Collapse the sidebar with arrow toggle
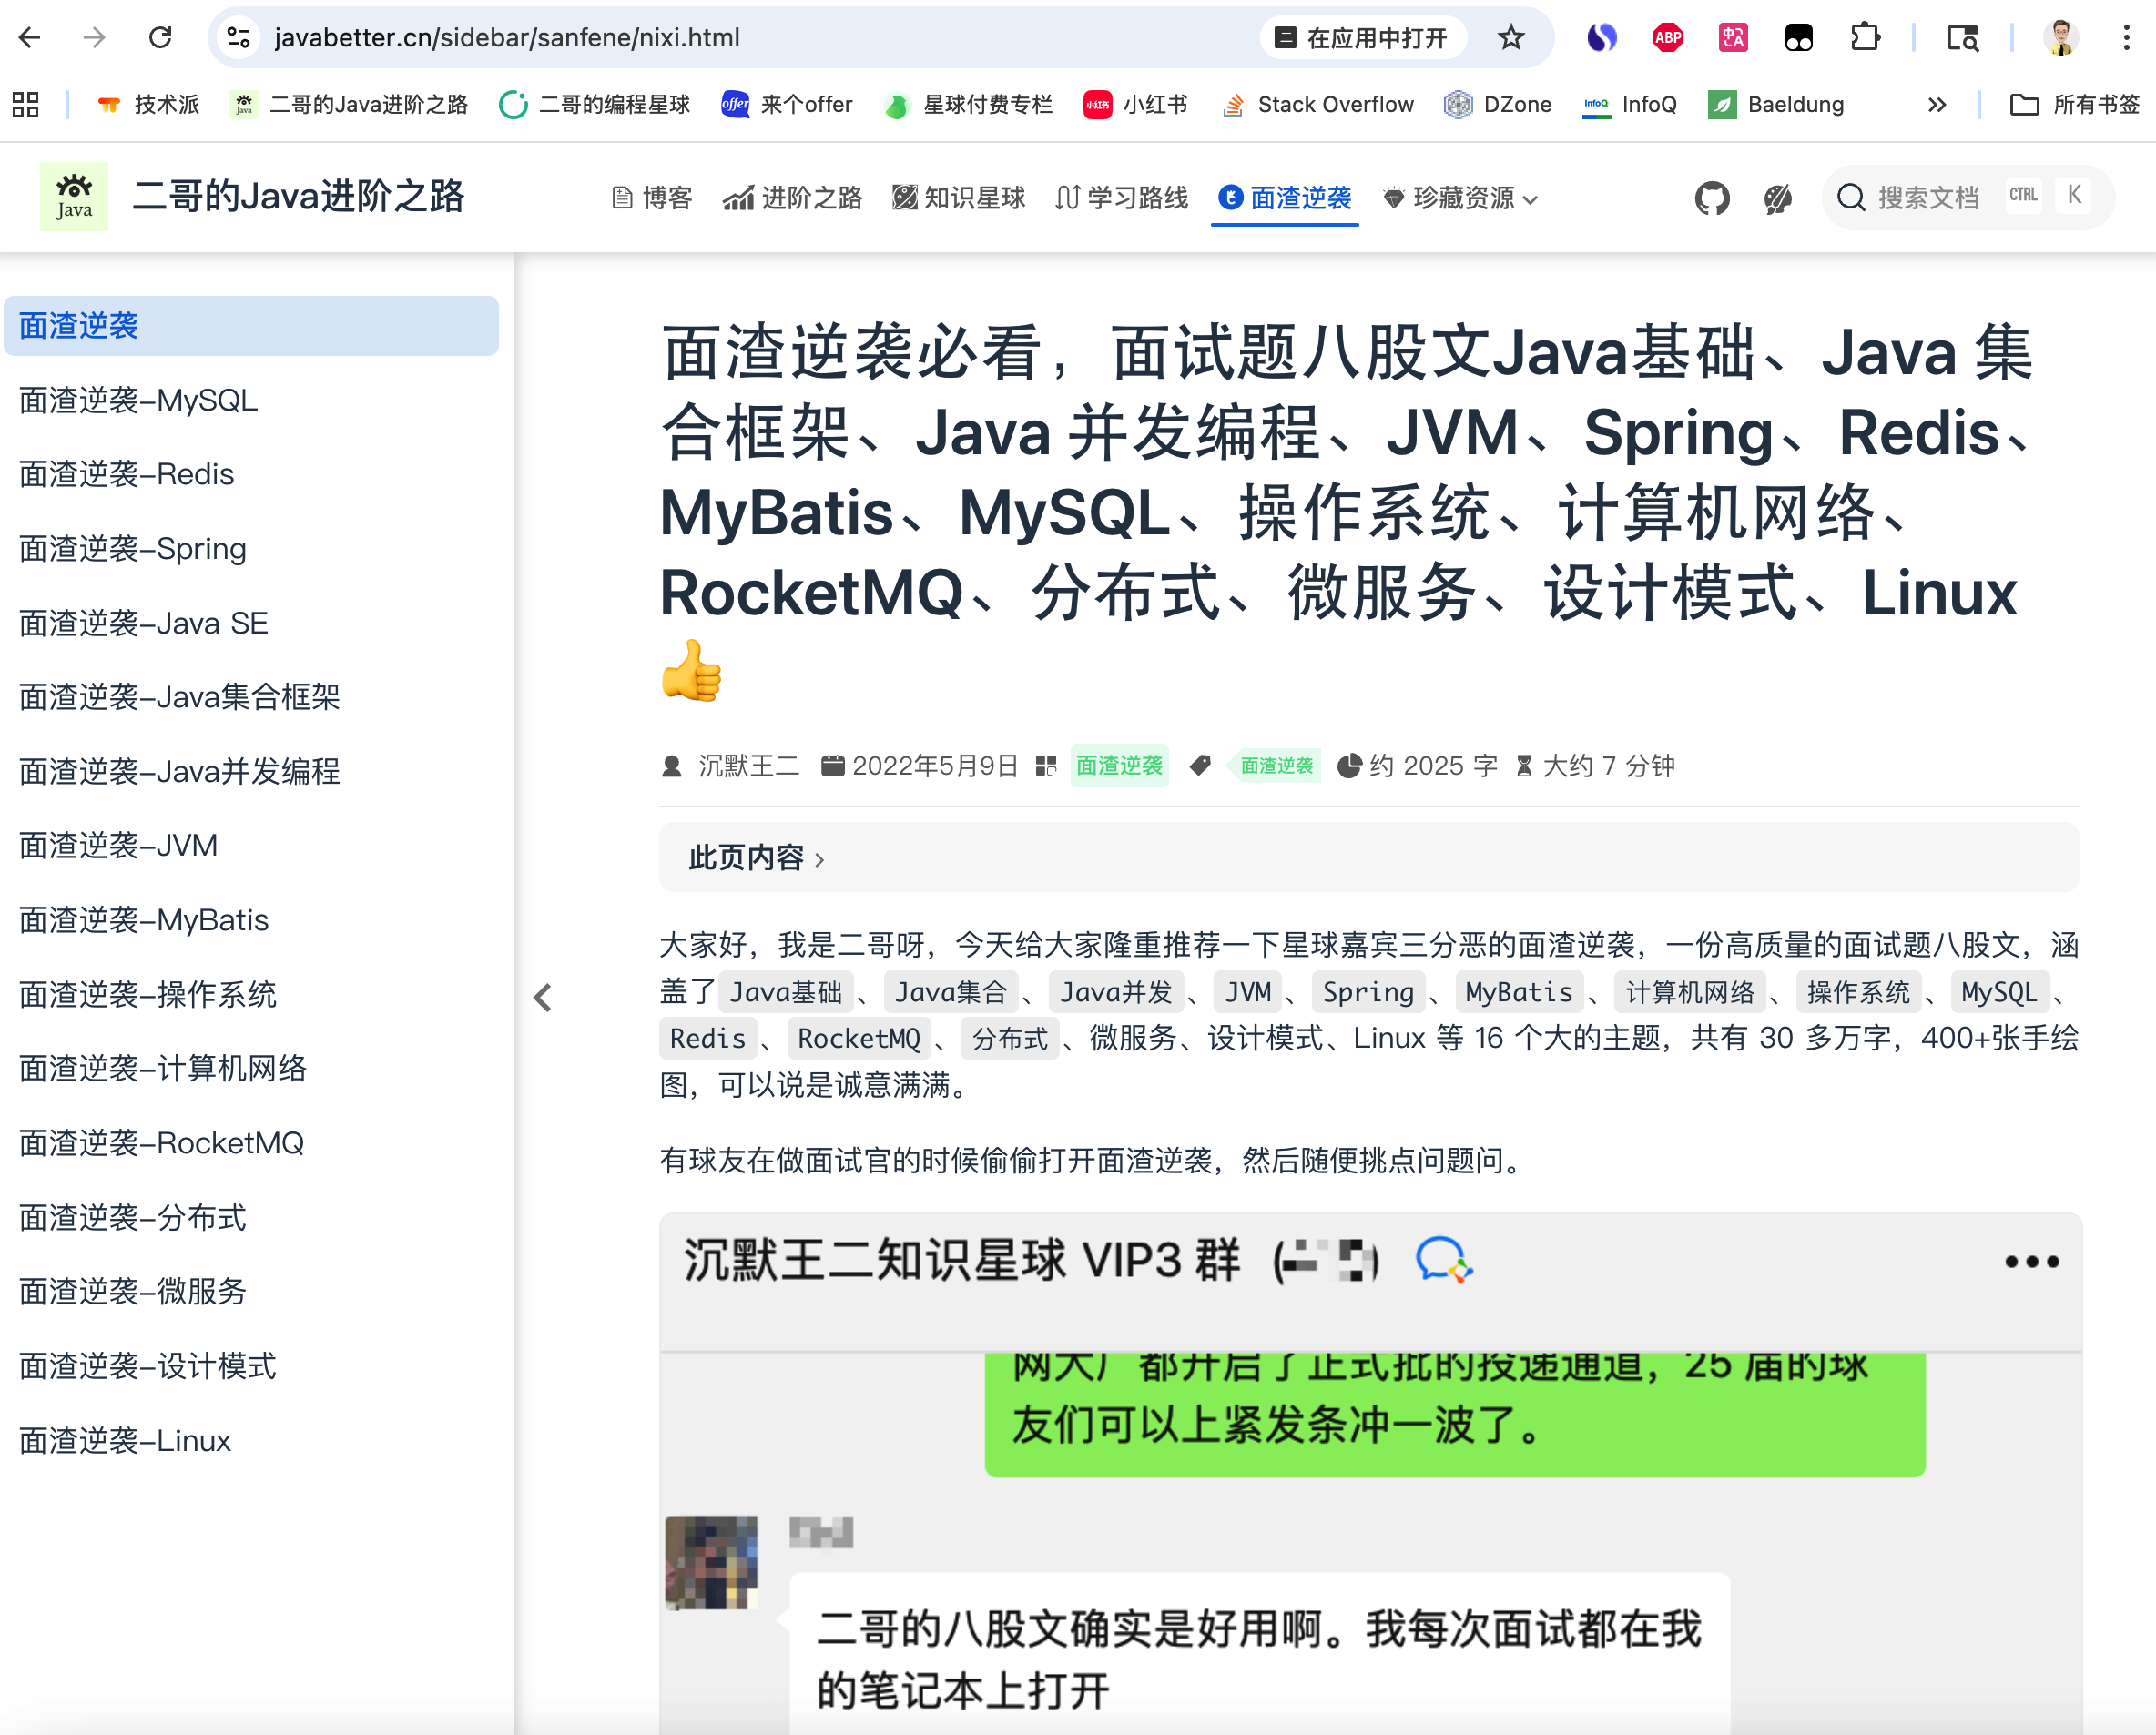The image size is (2156, 1735). click(543, 997)
